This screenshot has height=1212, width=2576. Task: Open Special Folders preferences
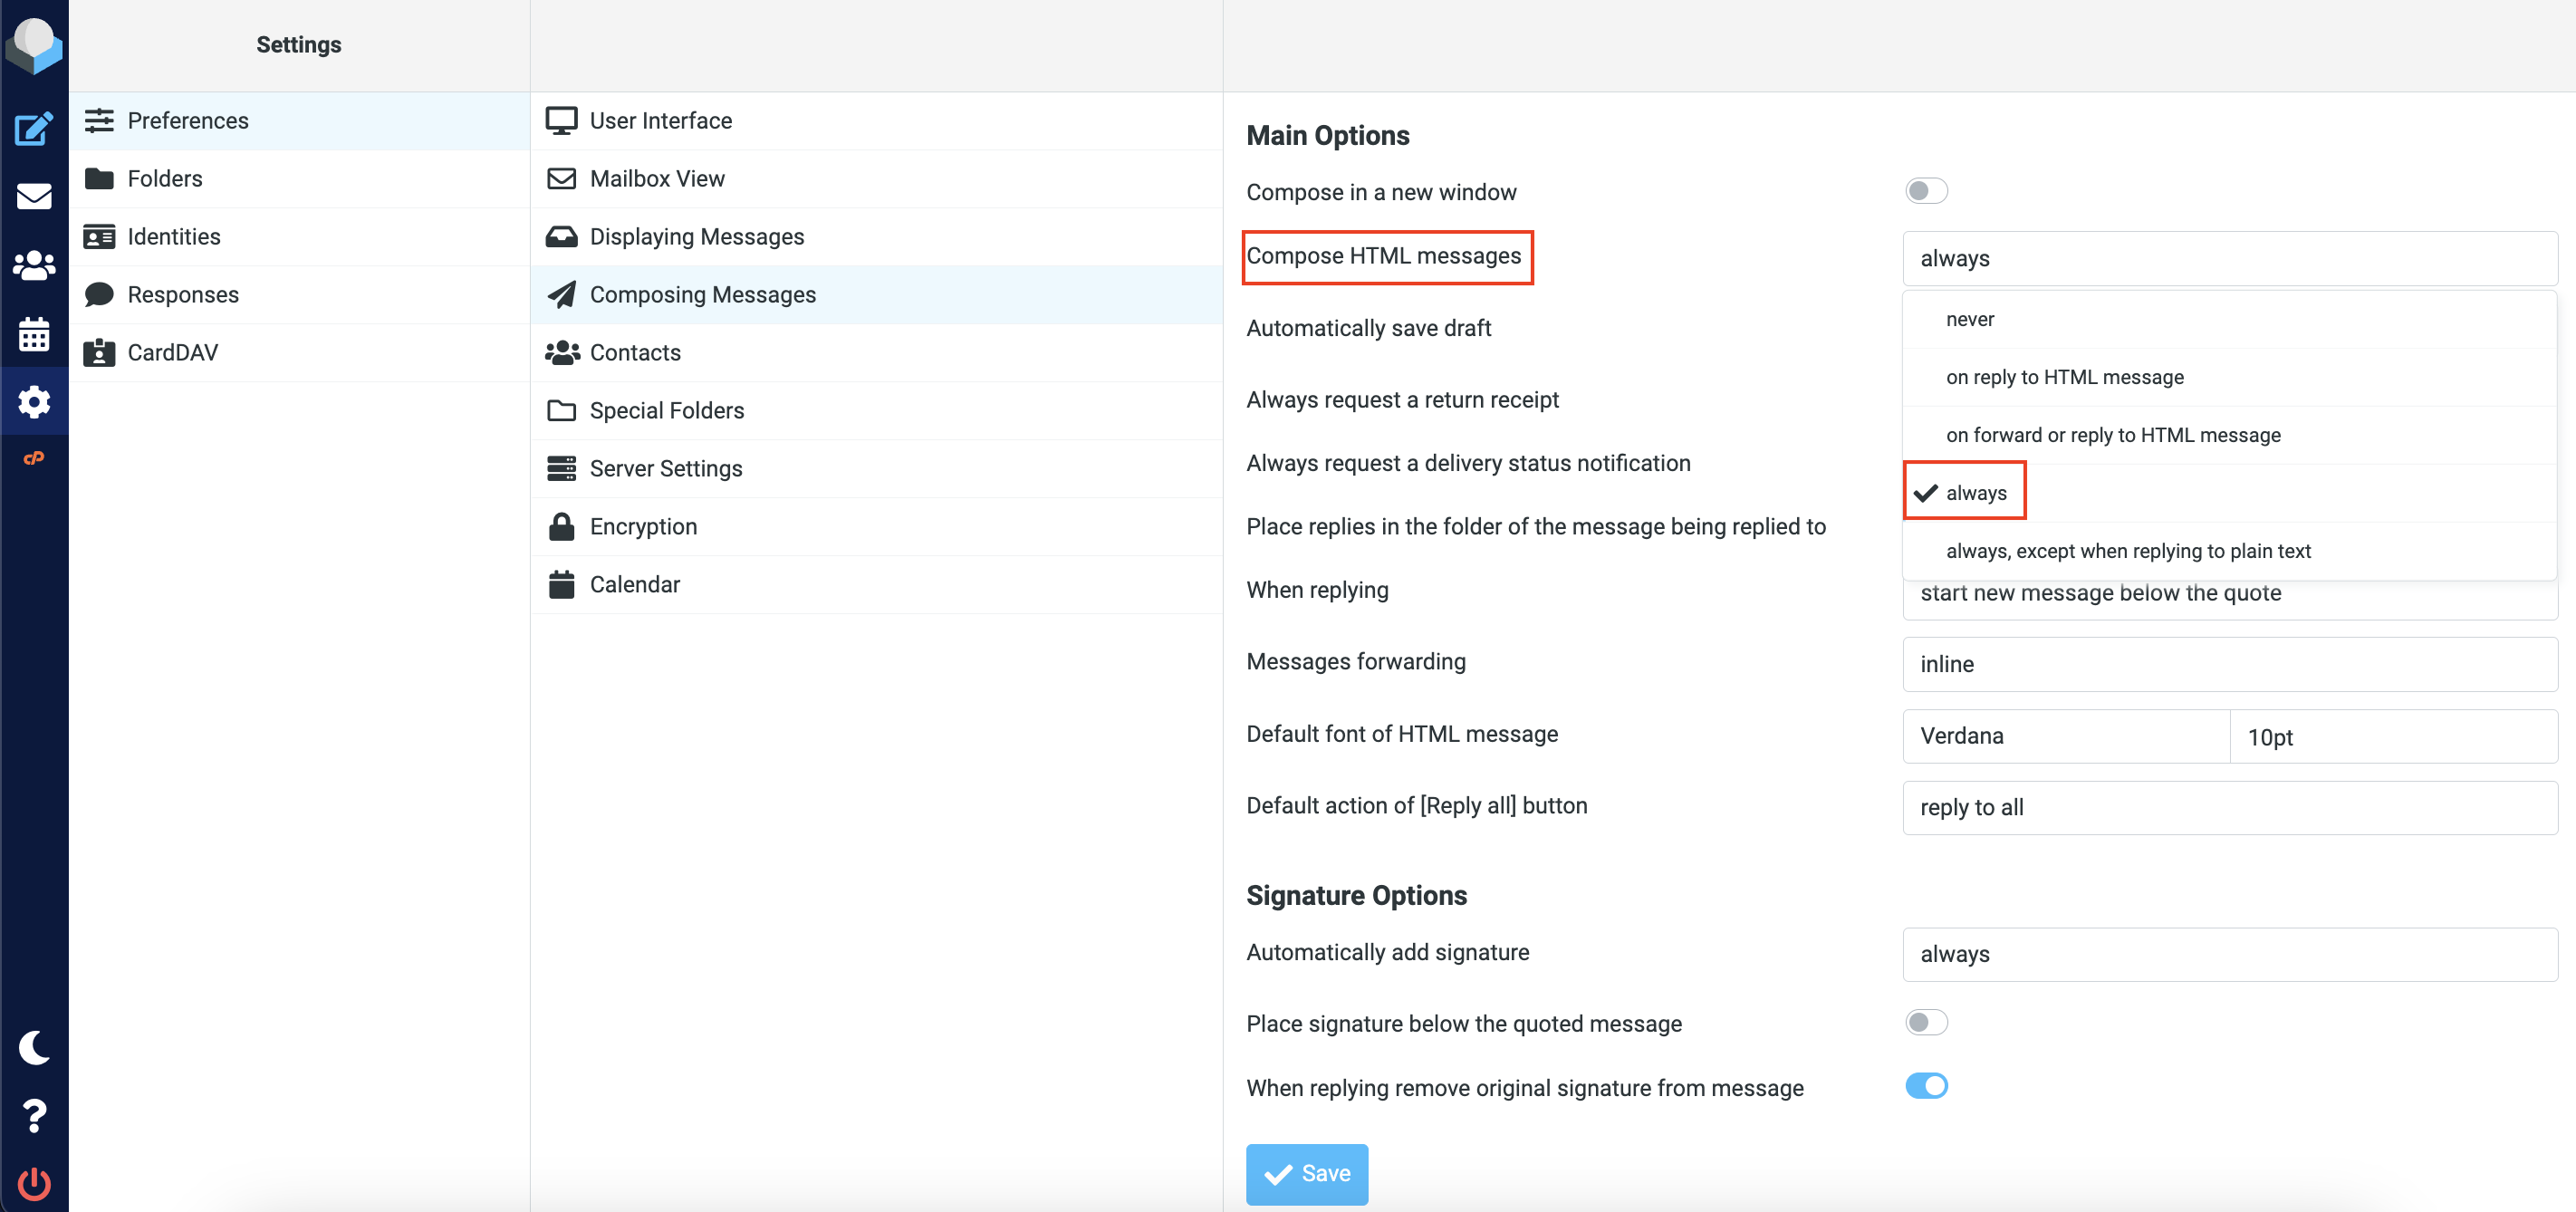pyautogui.click(x=876, y=410)
